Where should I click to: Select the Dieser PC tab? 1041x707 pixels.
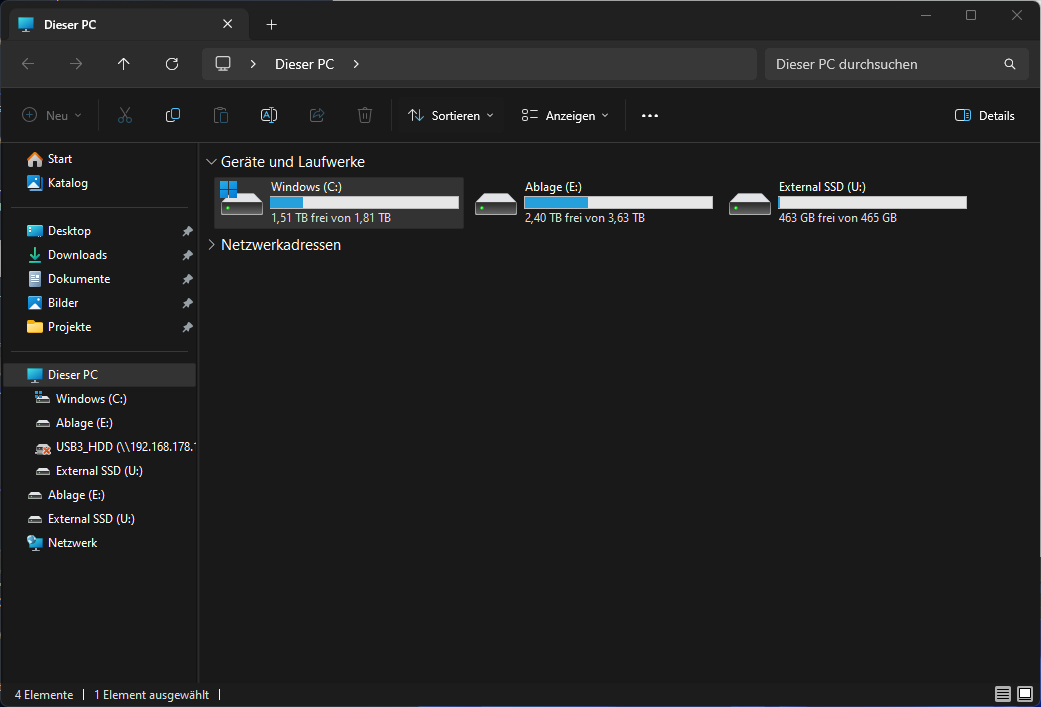(129, 25)
